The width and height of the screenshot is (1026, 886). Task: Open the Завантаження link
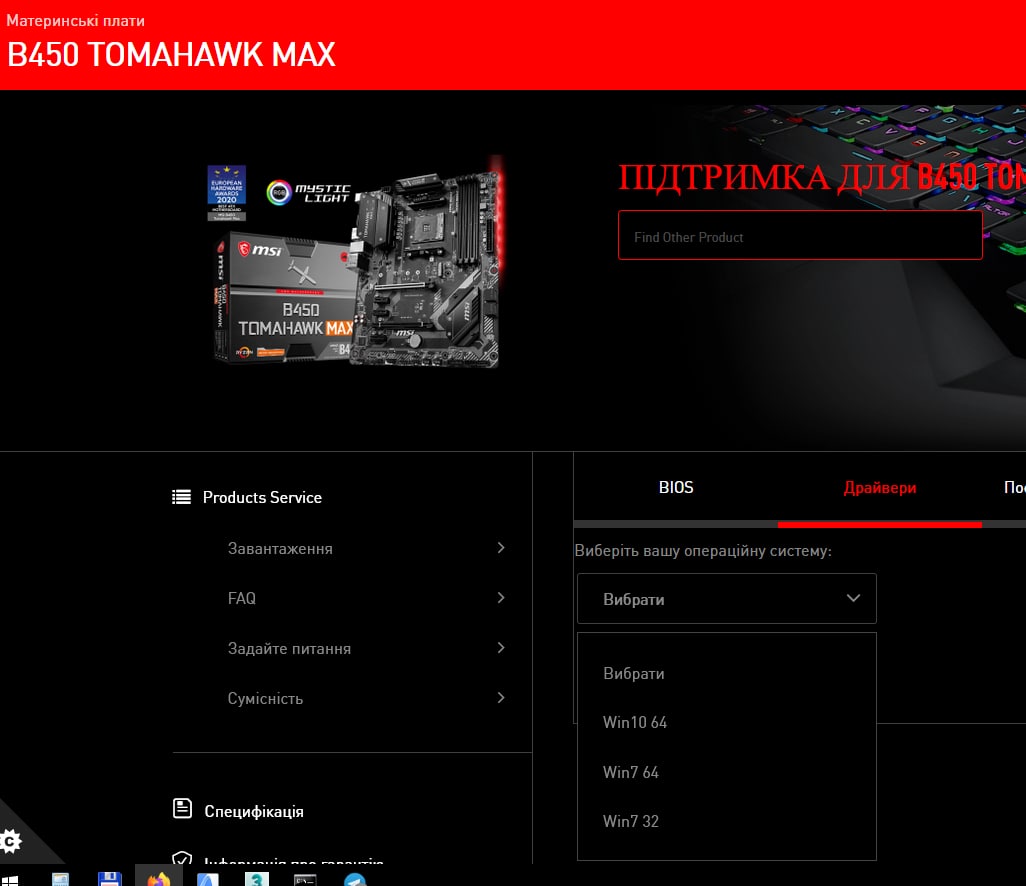[280, 548]
